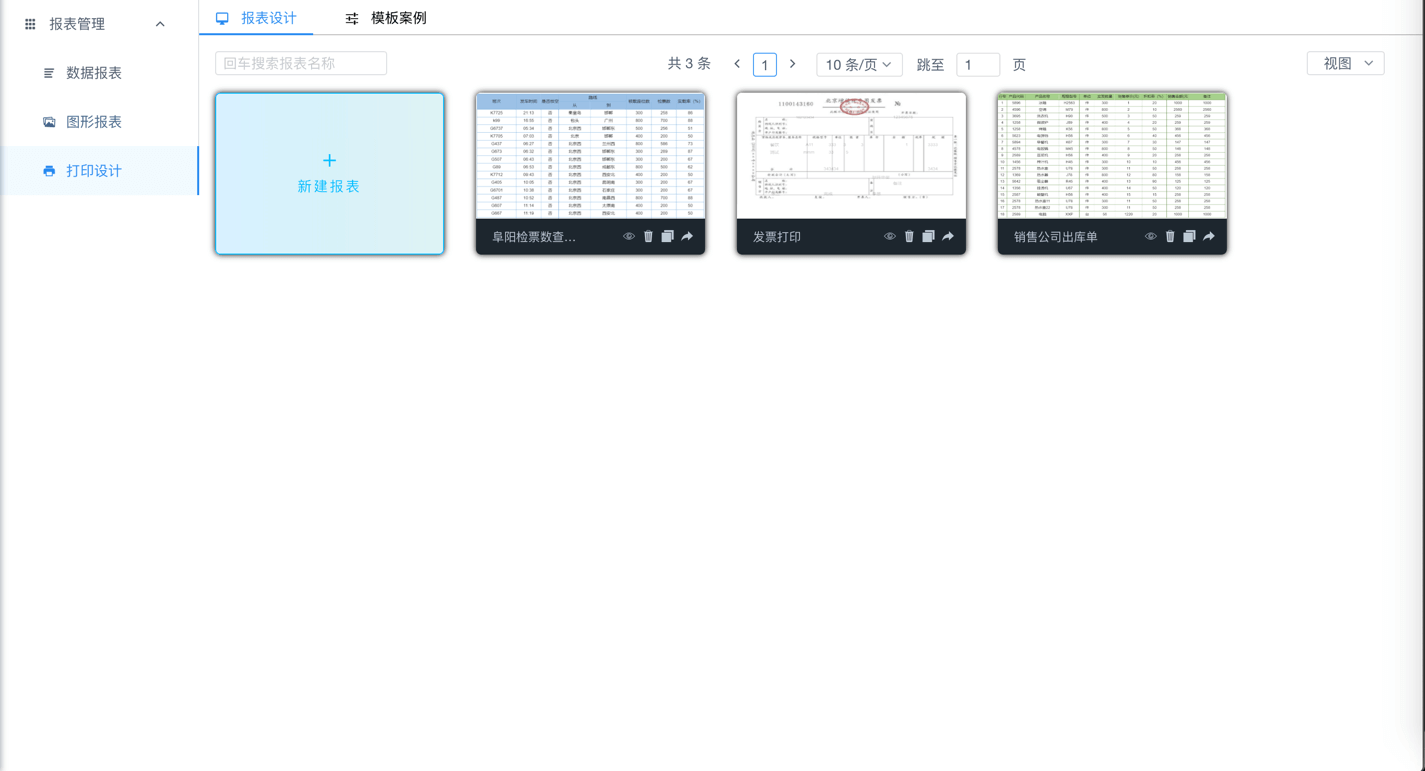Share the 销售公司出库单 report using arrow icon
The height and width of the screenshot is (771, 1425).
click(x=1209, y=237)
